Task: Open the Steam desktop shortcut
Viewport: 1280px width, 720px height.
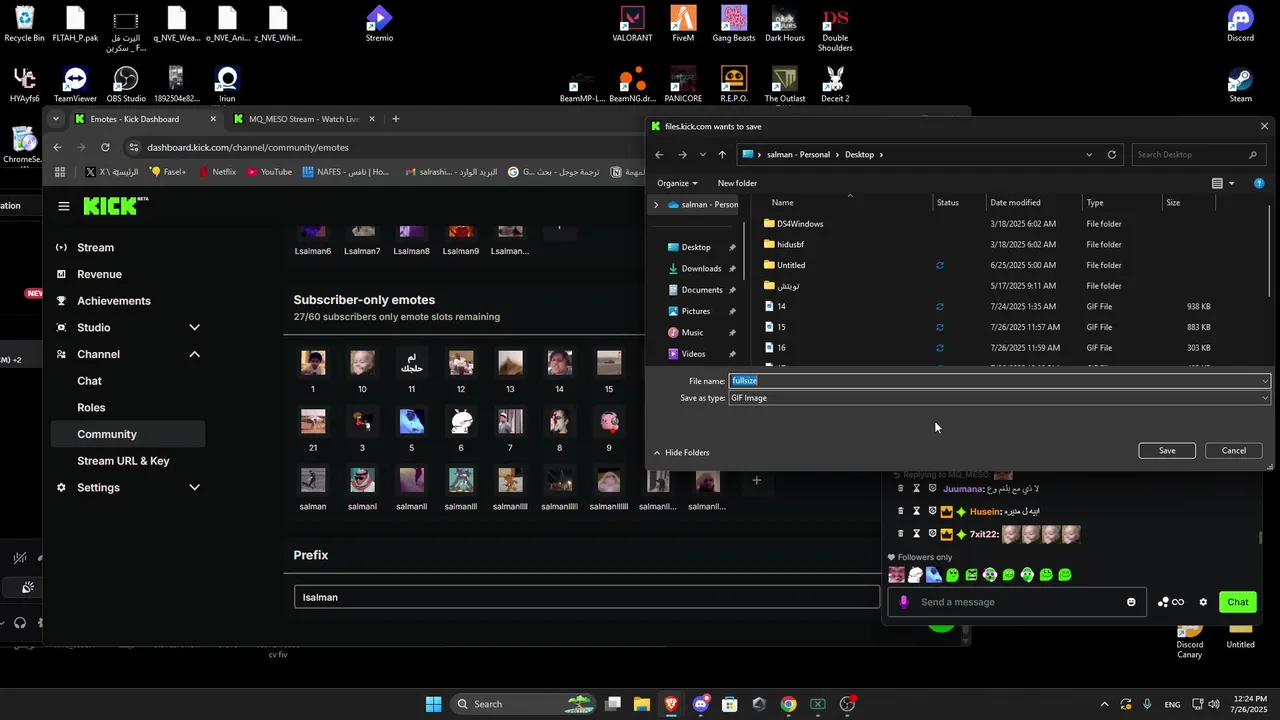Action: tap(1241, 85)
